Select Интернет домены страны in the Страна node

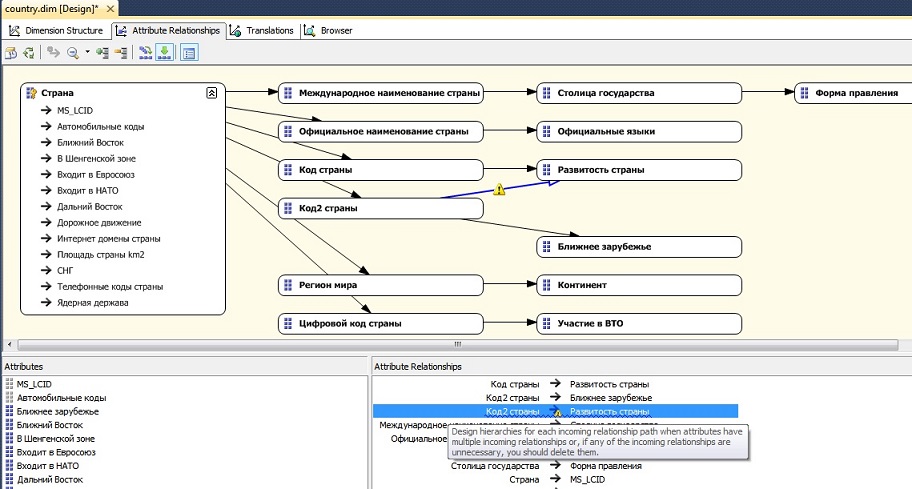pyautogui.click(x=108, y=239)
